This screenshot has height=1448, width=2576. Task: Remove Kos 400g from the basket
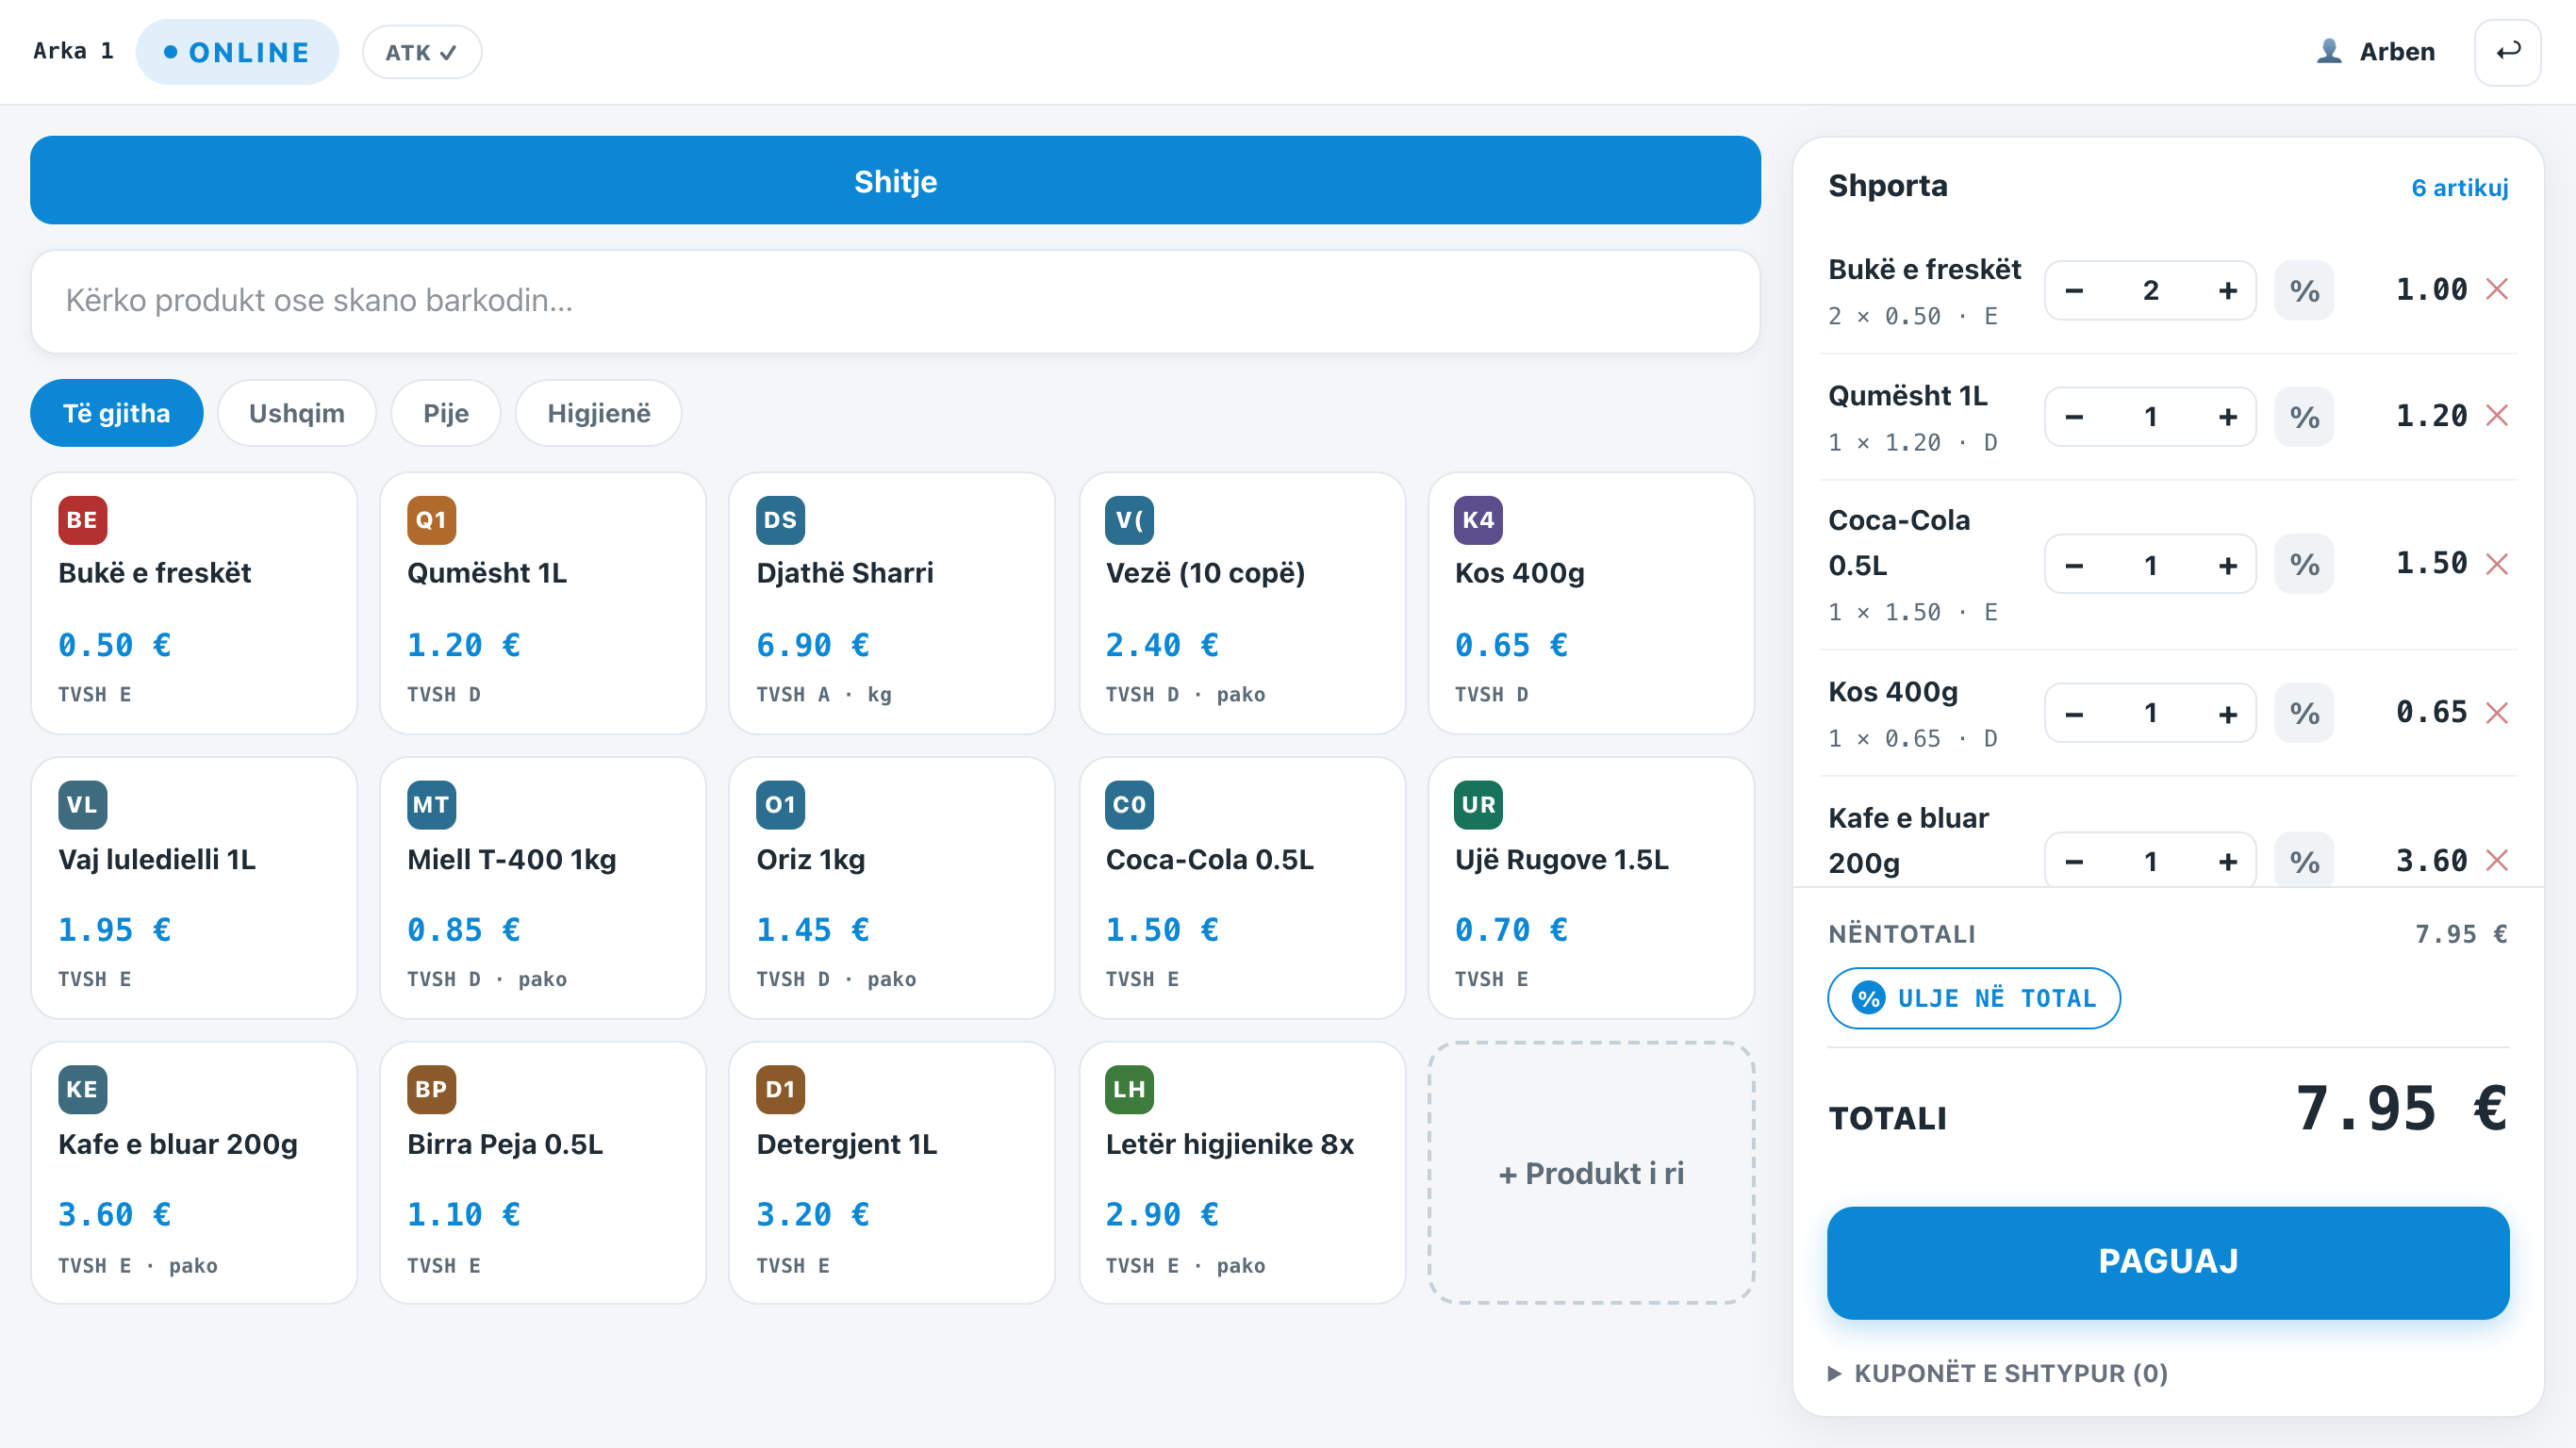(x=2497, y=713)
